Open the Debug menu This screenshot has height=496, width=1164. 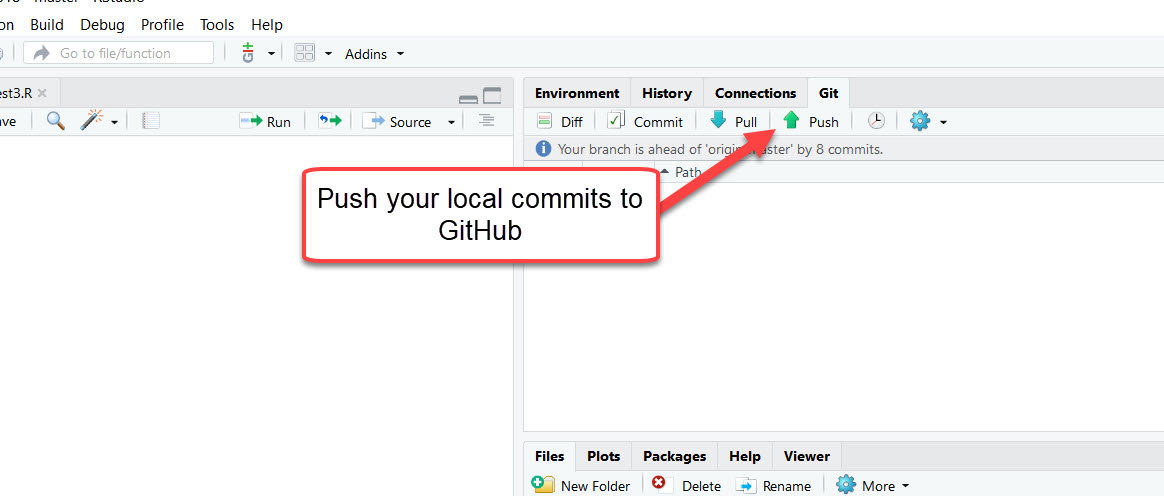[x=102, y=25]
